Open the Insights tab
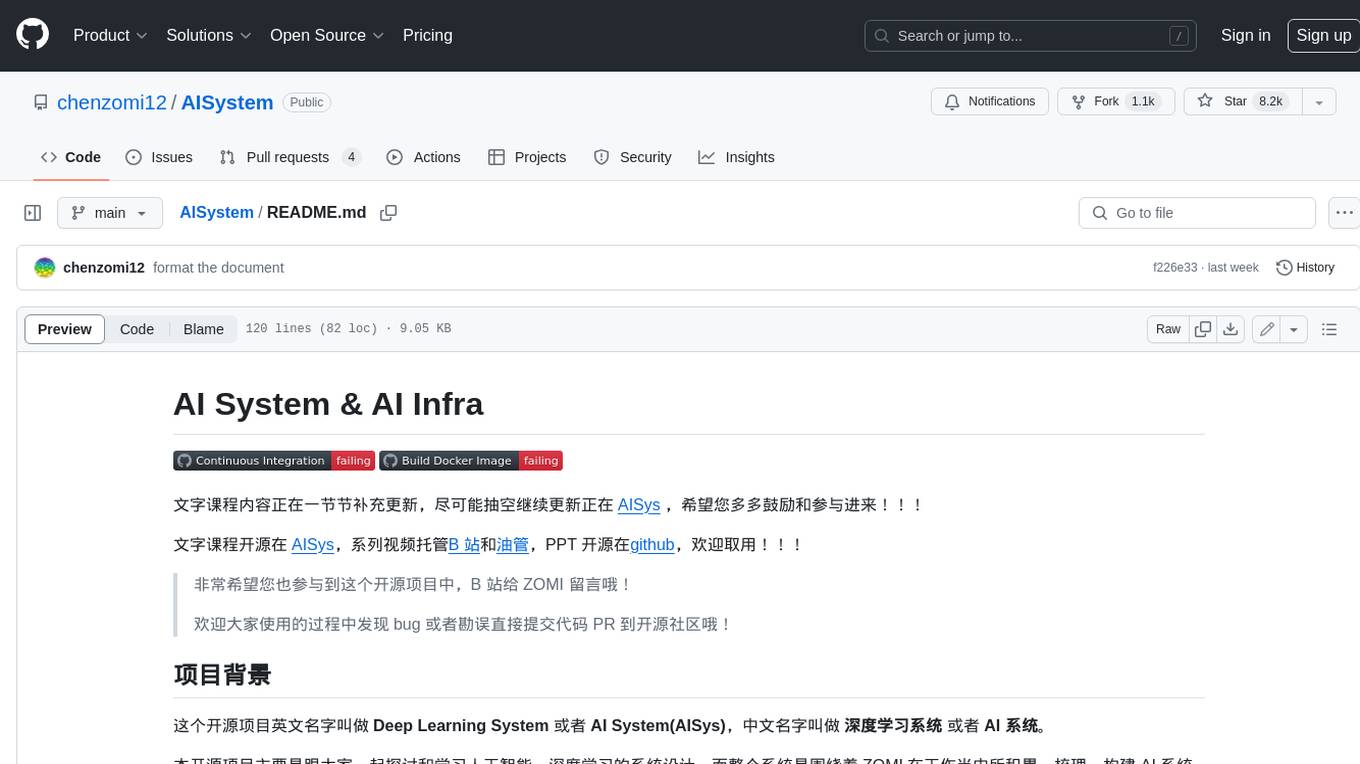 (736, 157)
